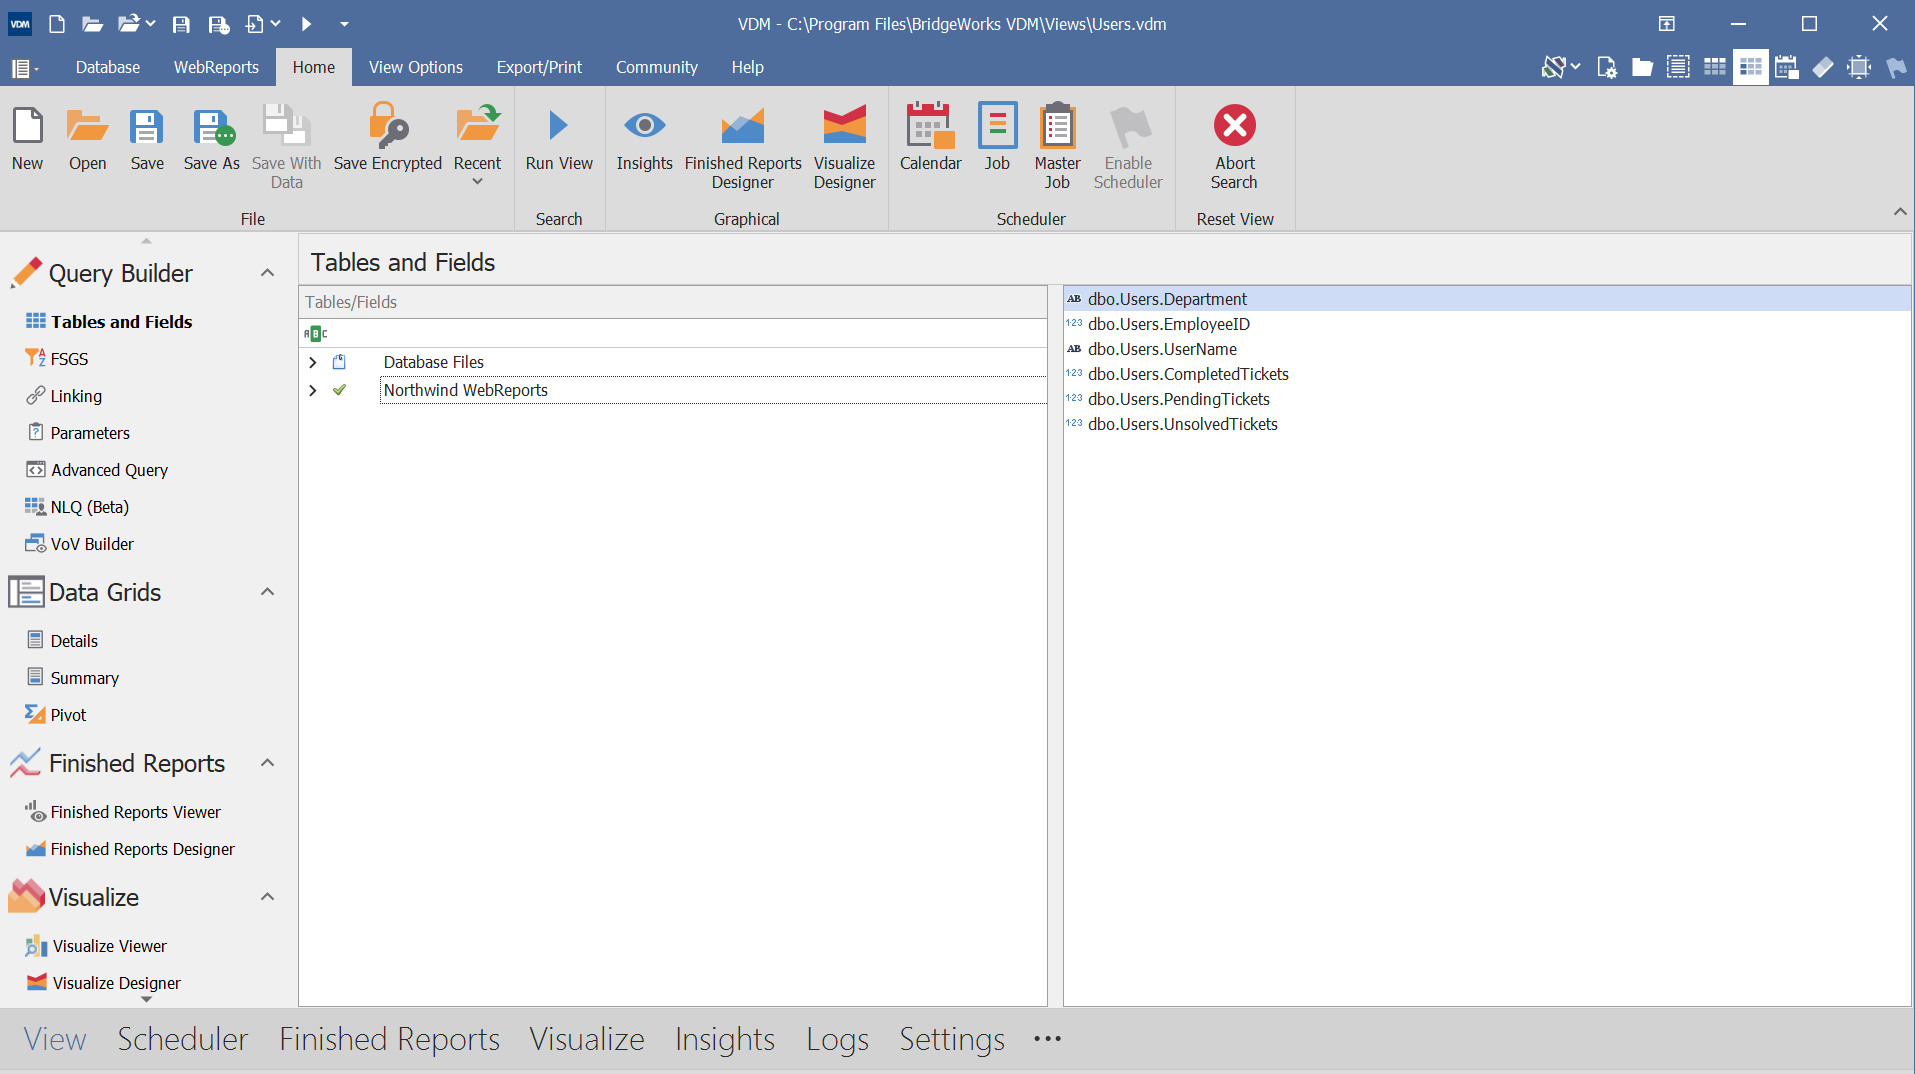The height and width of the screenshot is (1074, 1915).
Task: Toggle the plain grid view button top-right
Action: (1714, 67)
